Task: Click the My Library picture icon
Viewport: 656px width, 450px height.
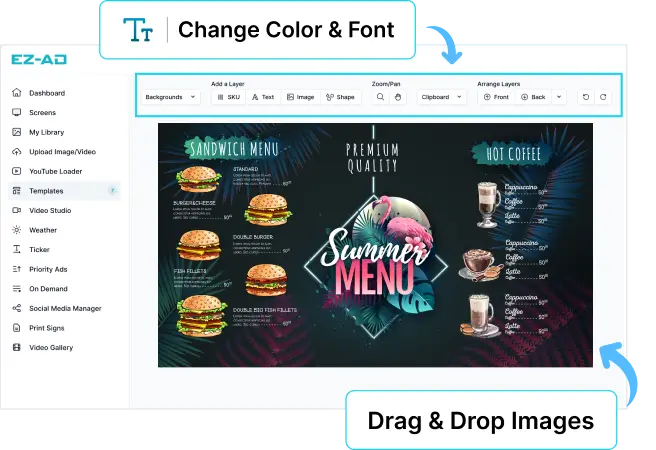Action: point(17,132)
